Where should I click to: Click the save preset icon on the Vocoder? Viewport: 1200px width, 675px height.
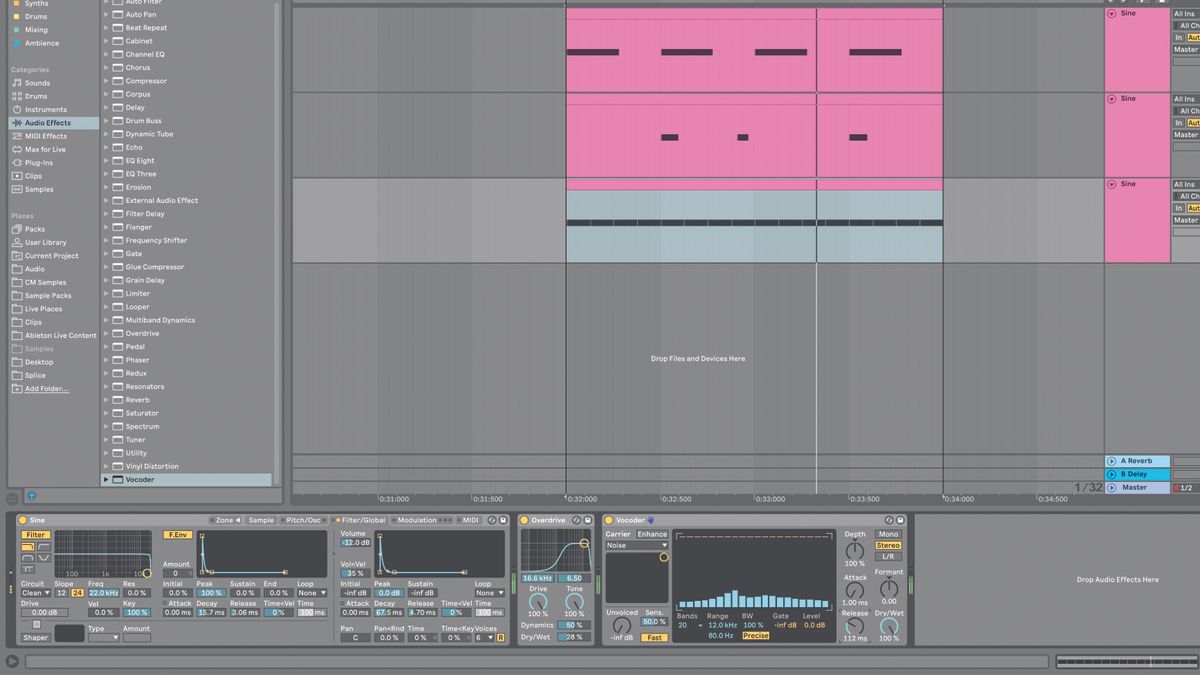click(899, 520)
